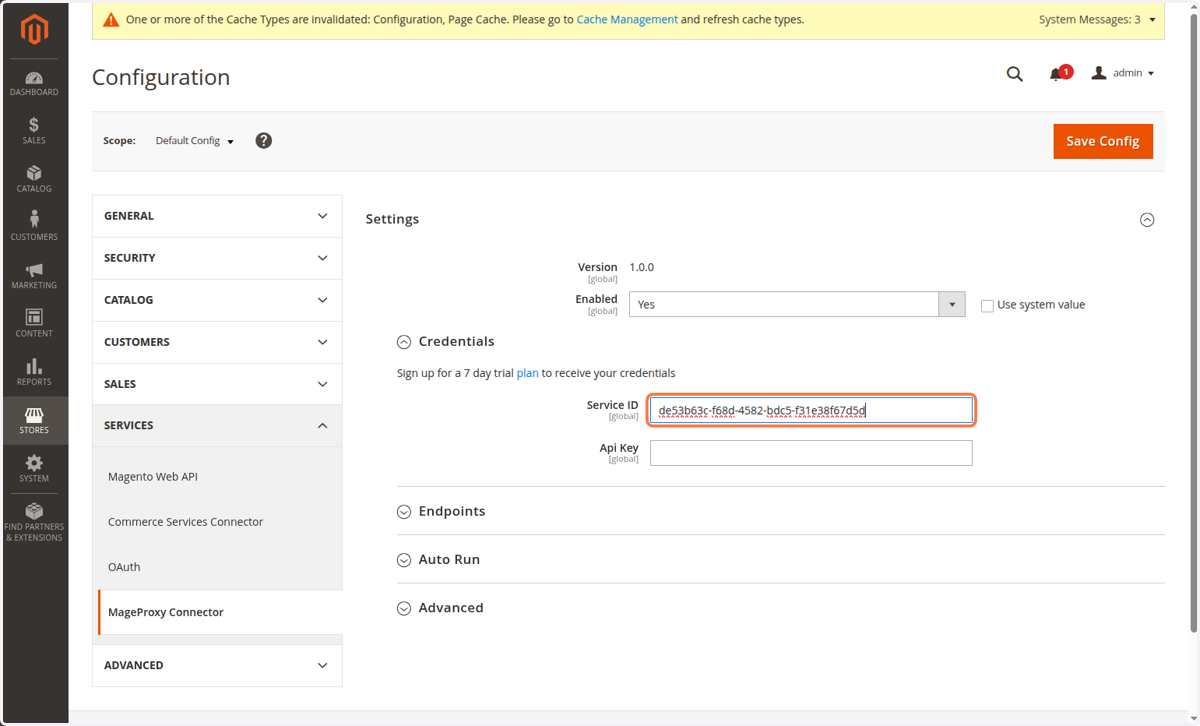
Task: Collapse the Credentials group
Action: (446, 341)
